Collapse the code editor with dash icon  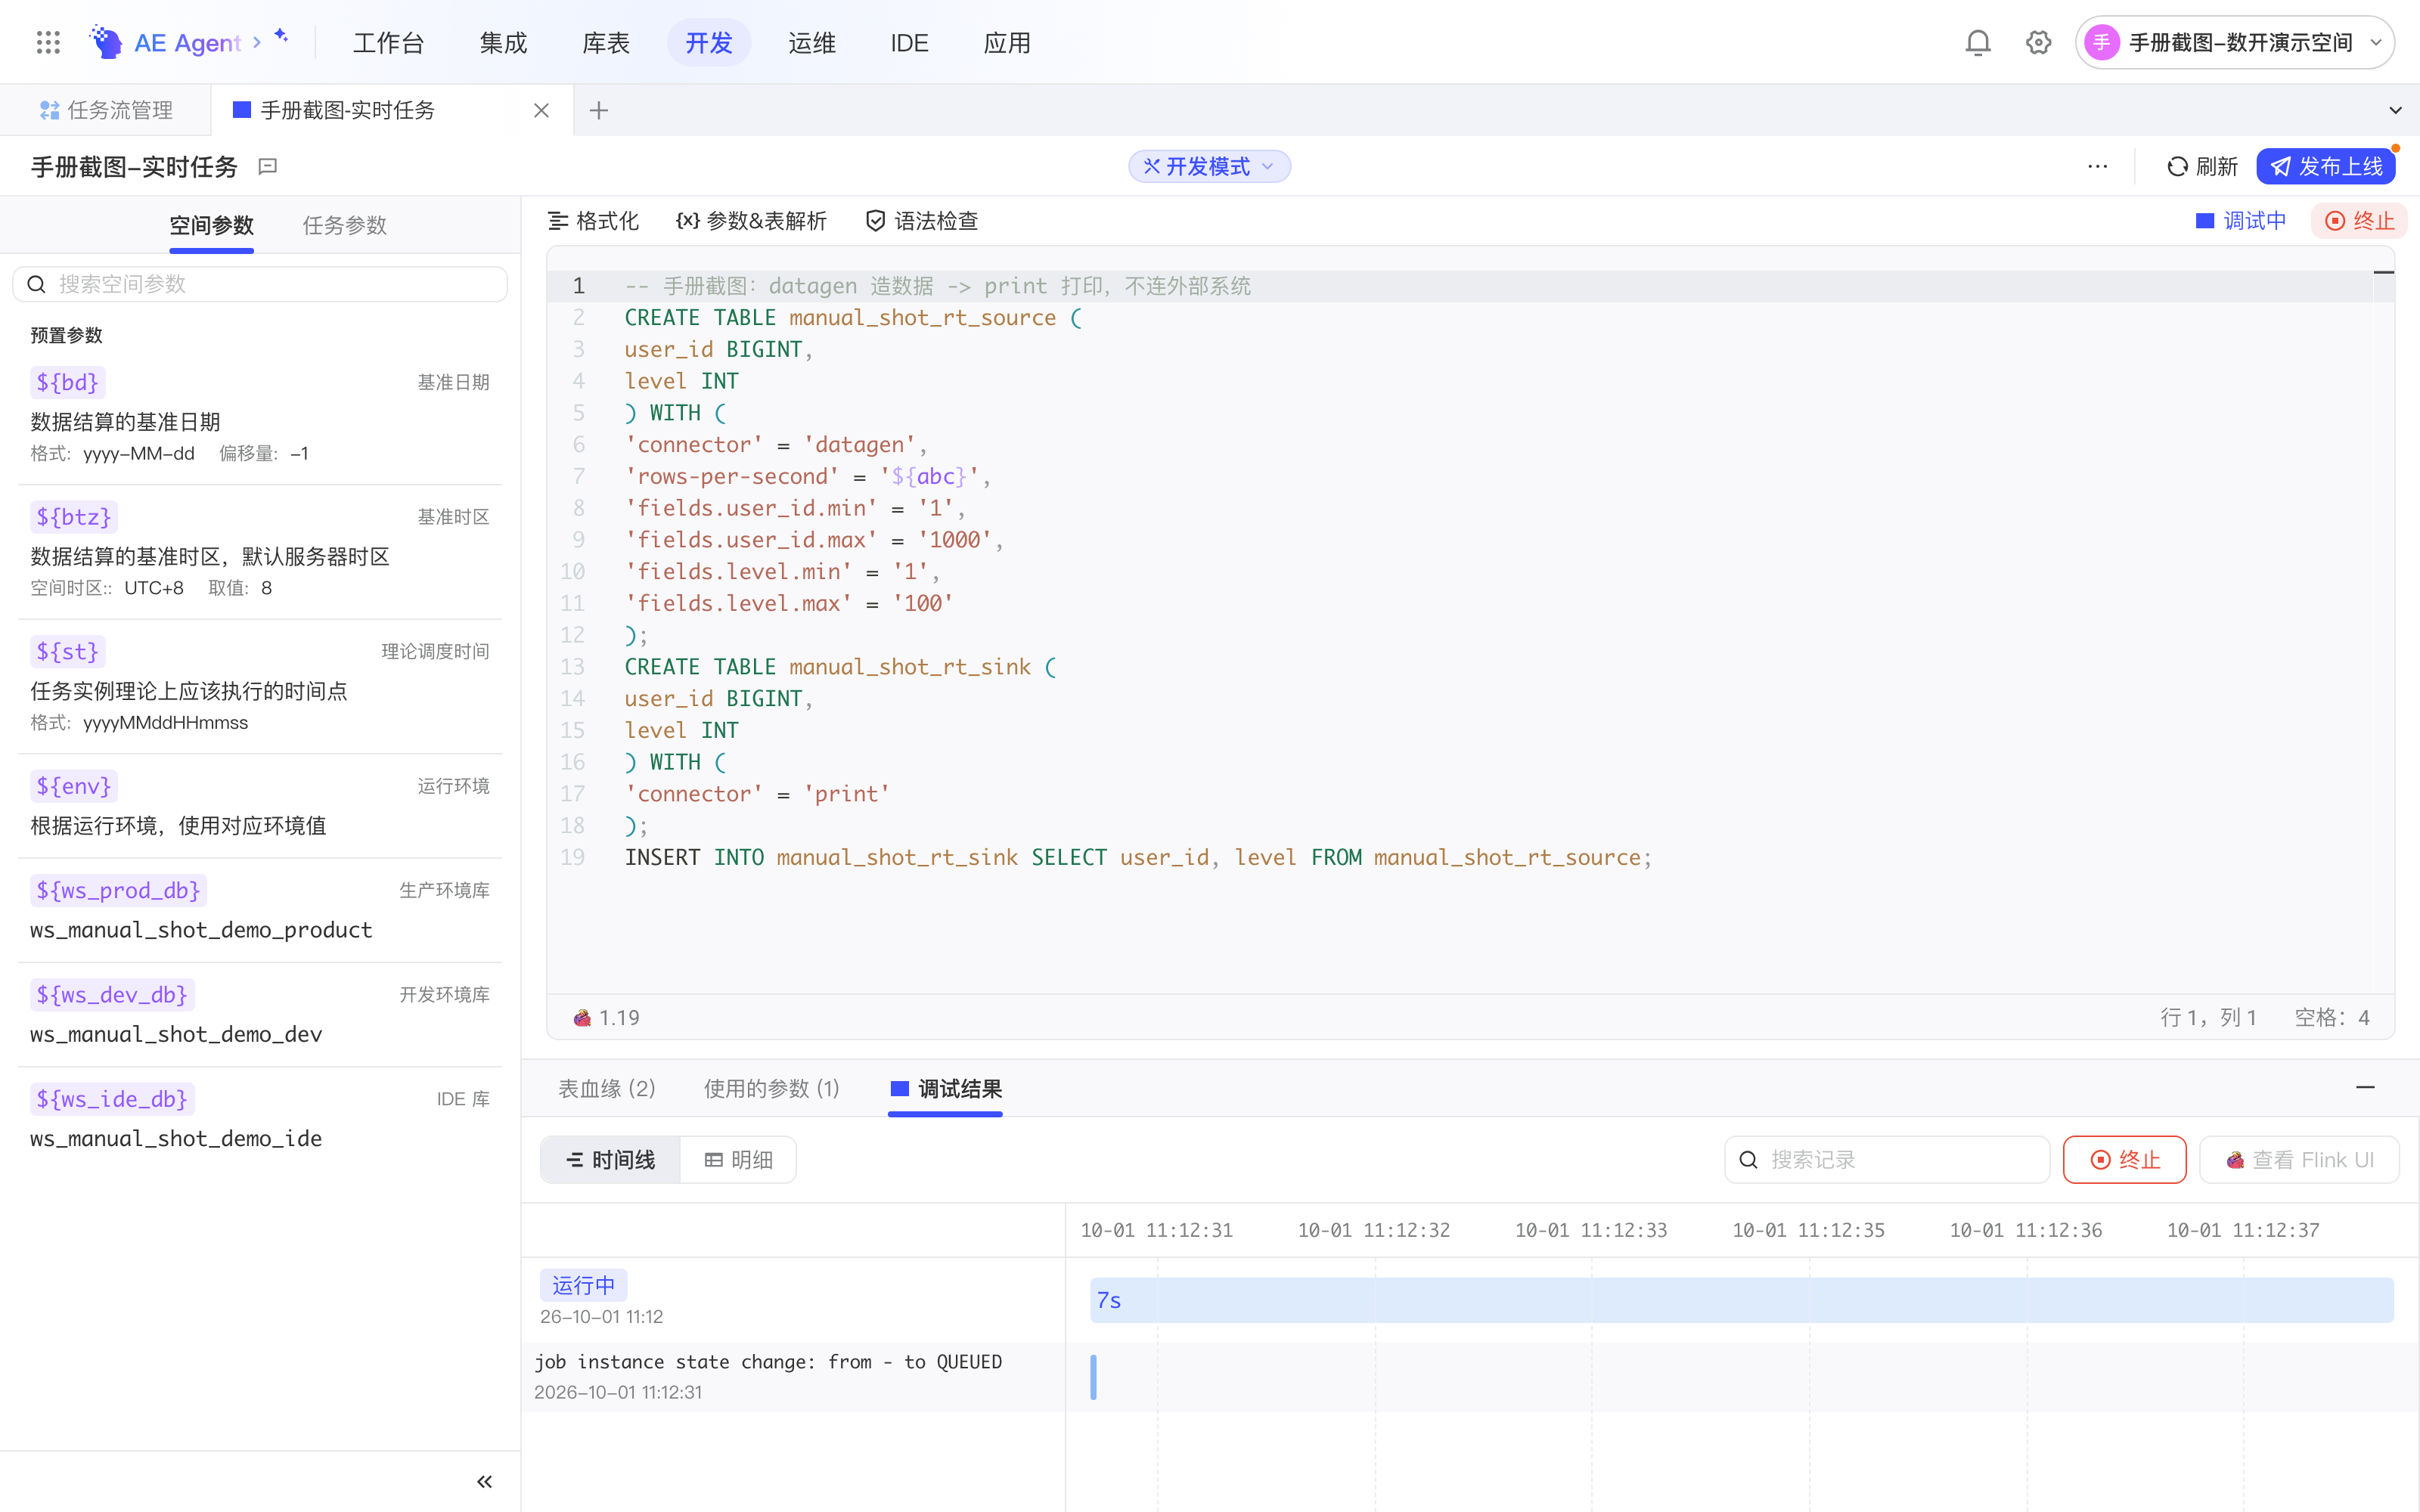click(2383, 272)
